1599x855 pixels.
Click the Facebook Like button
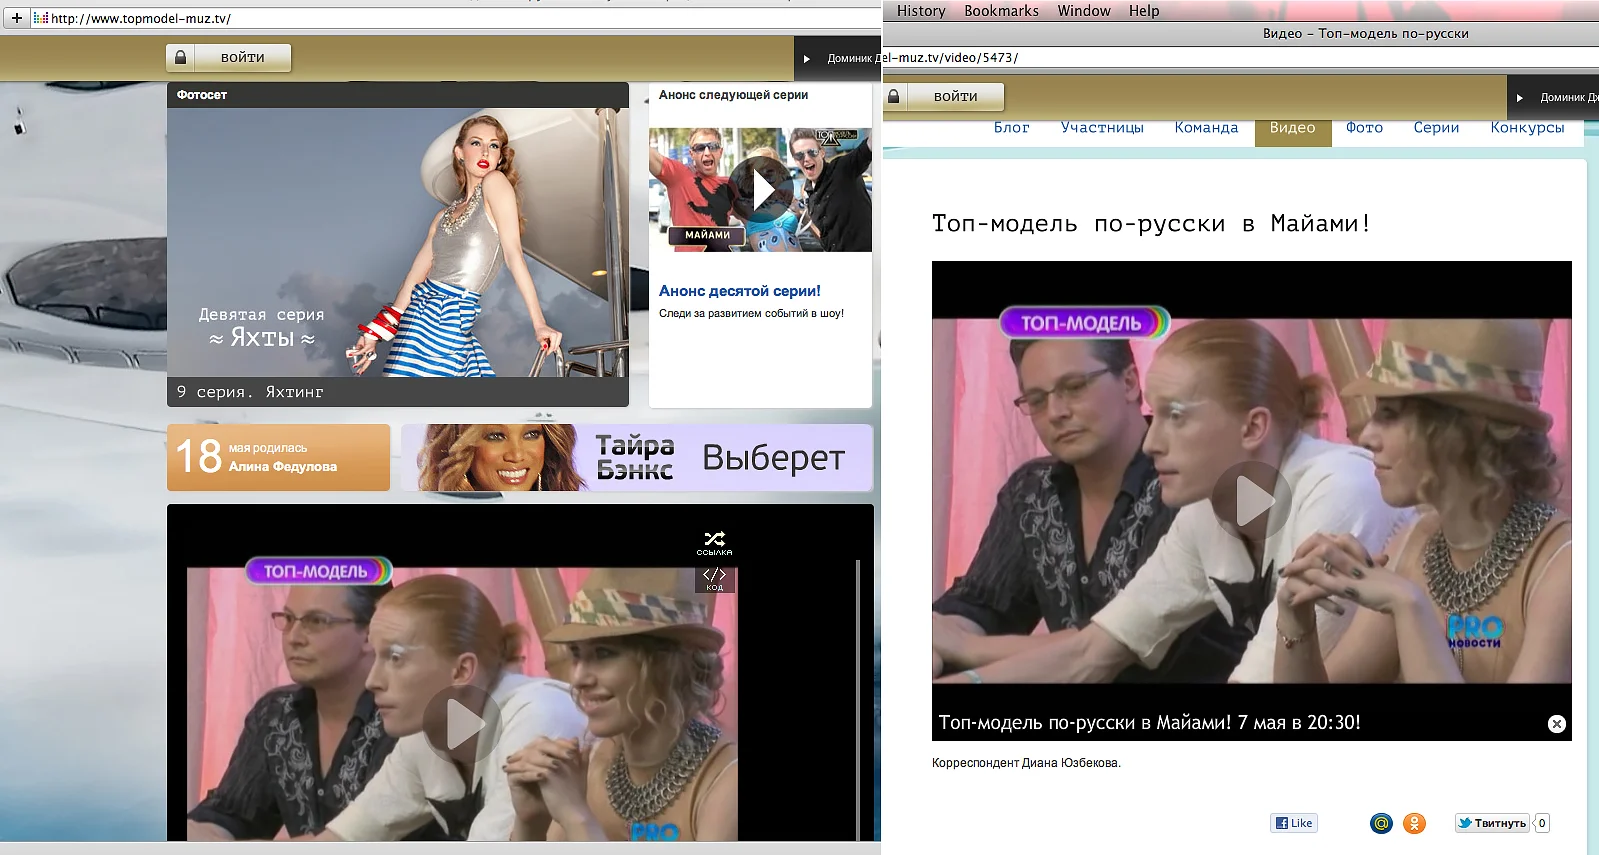click(1294, 823)
